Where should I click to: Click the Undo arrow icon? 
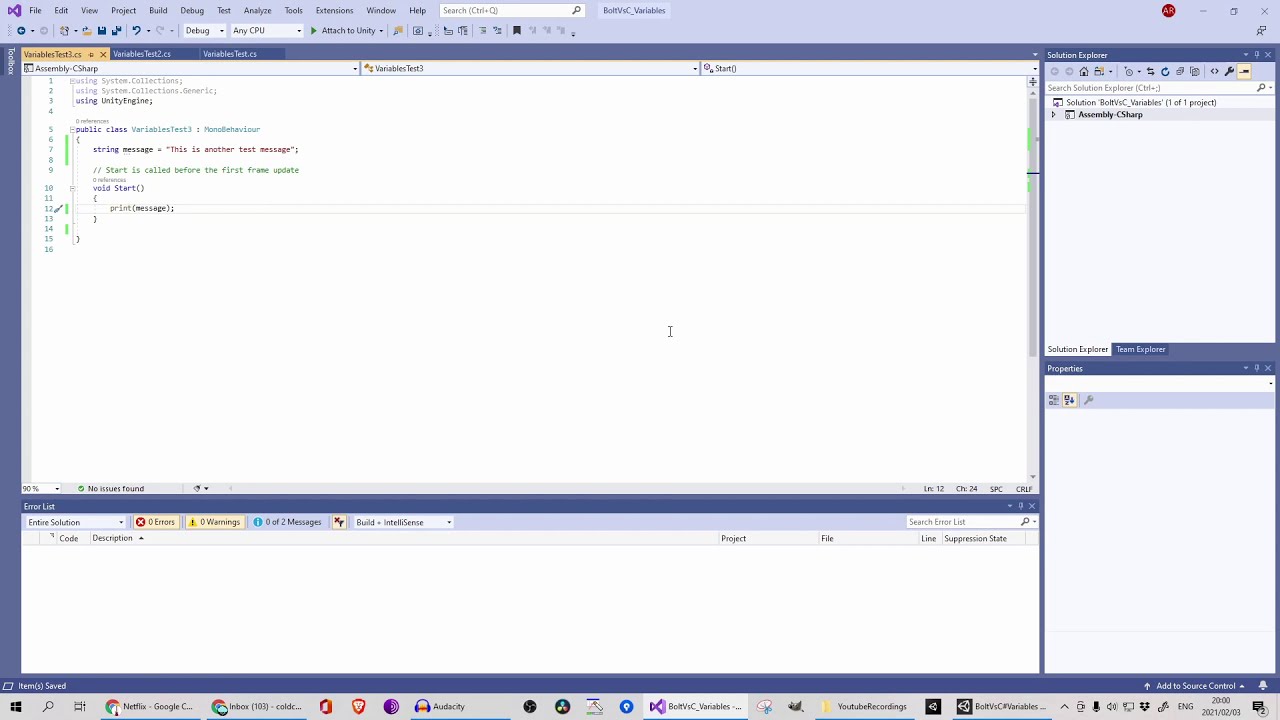click(136, 31)
